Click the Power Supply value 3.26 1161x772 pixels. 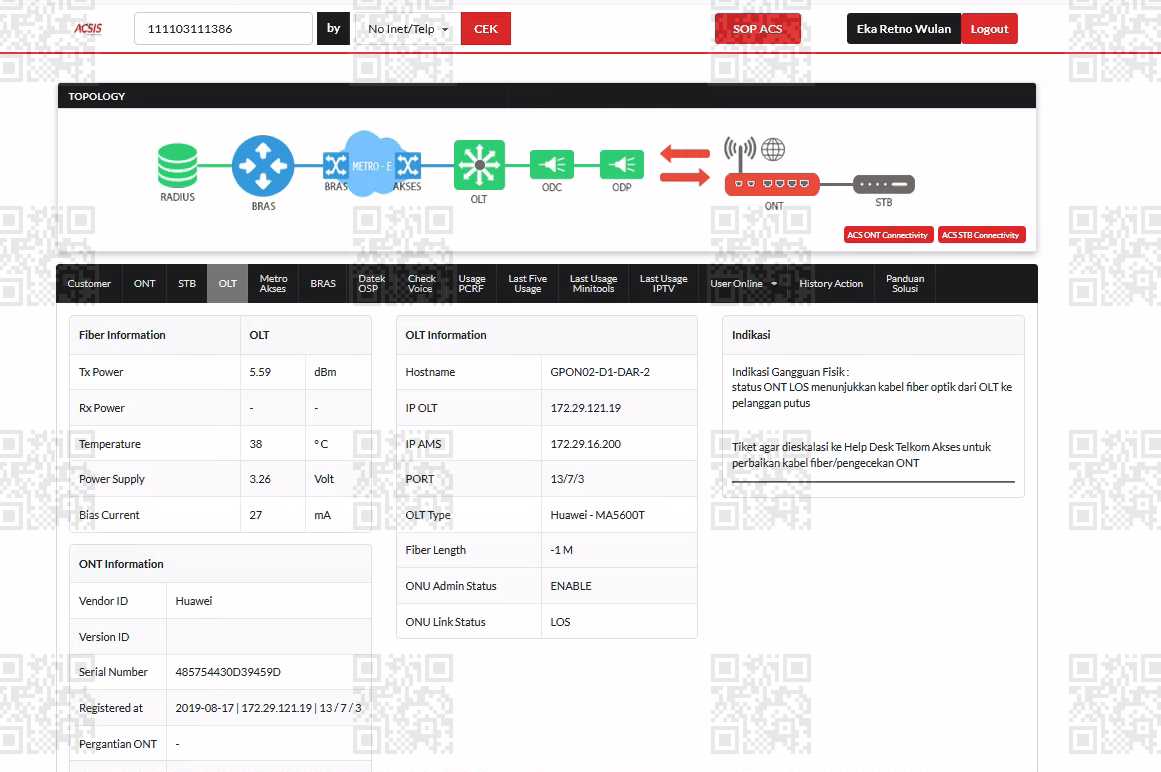pos(260,479)
